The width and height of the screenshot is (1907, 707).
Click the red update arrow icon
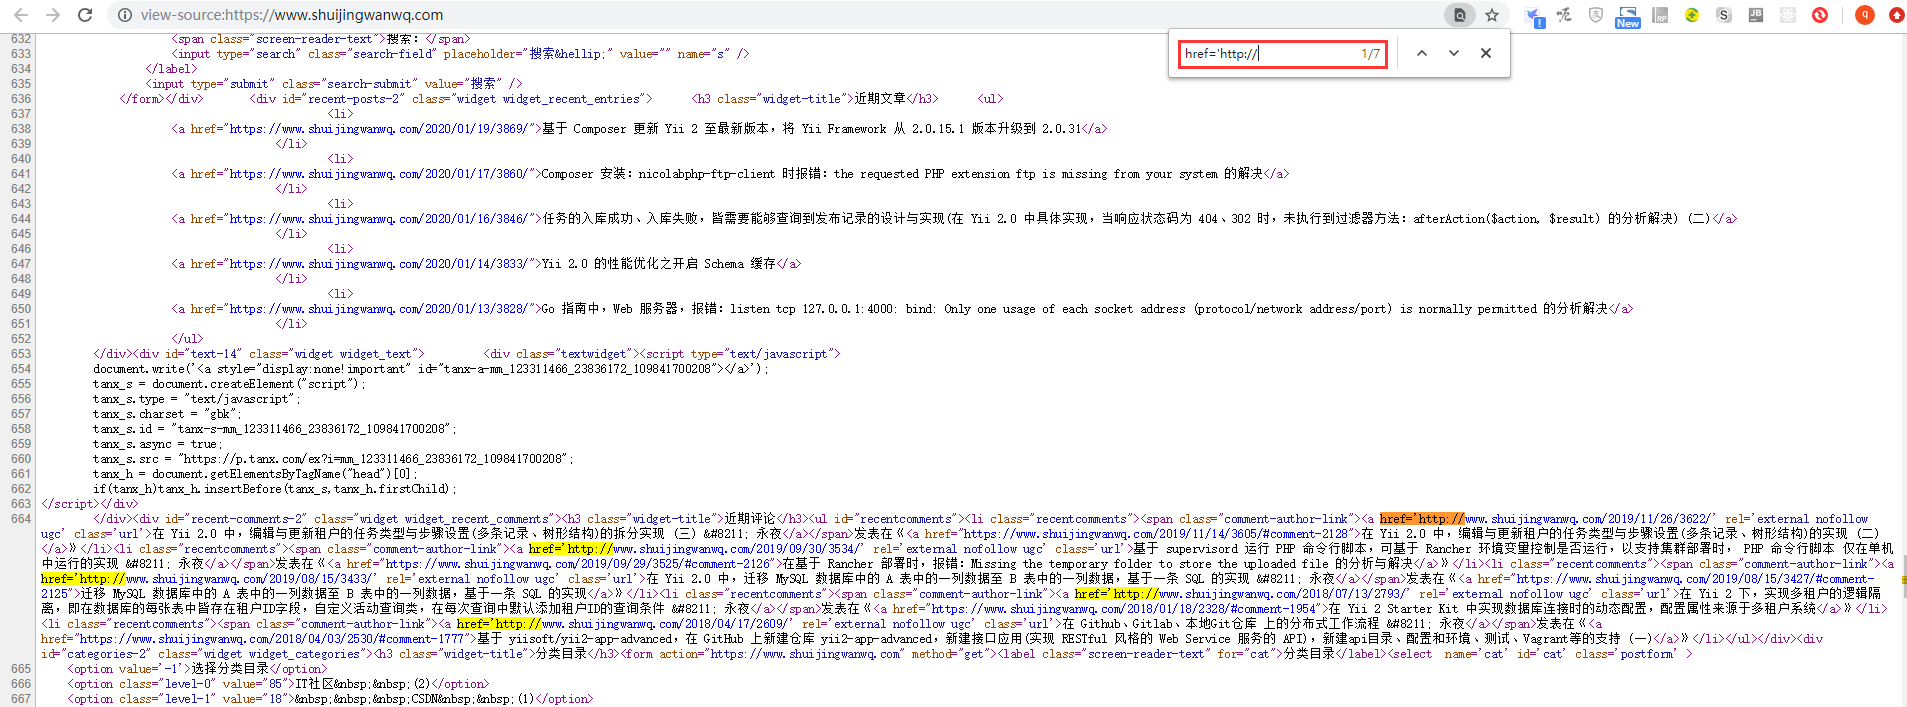coord(1896,15)
